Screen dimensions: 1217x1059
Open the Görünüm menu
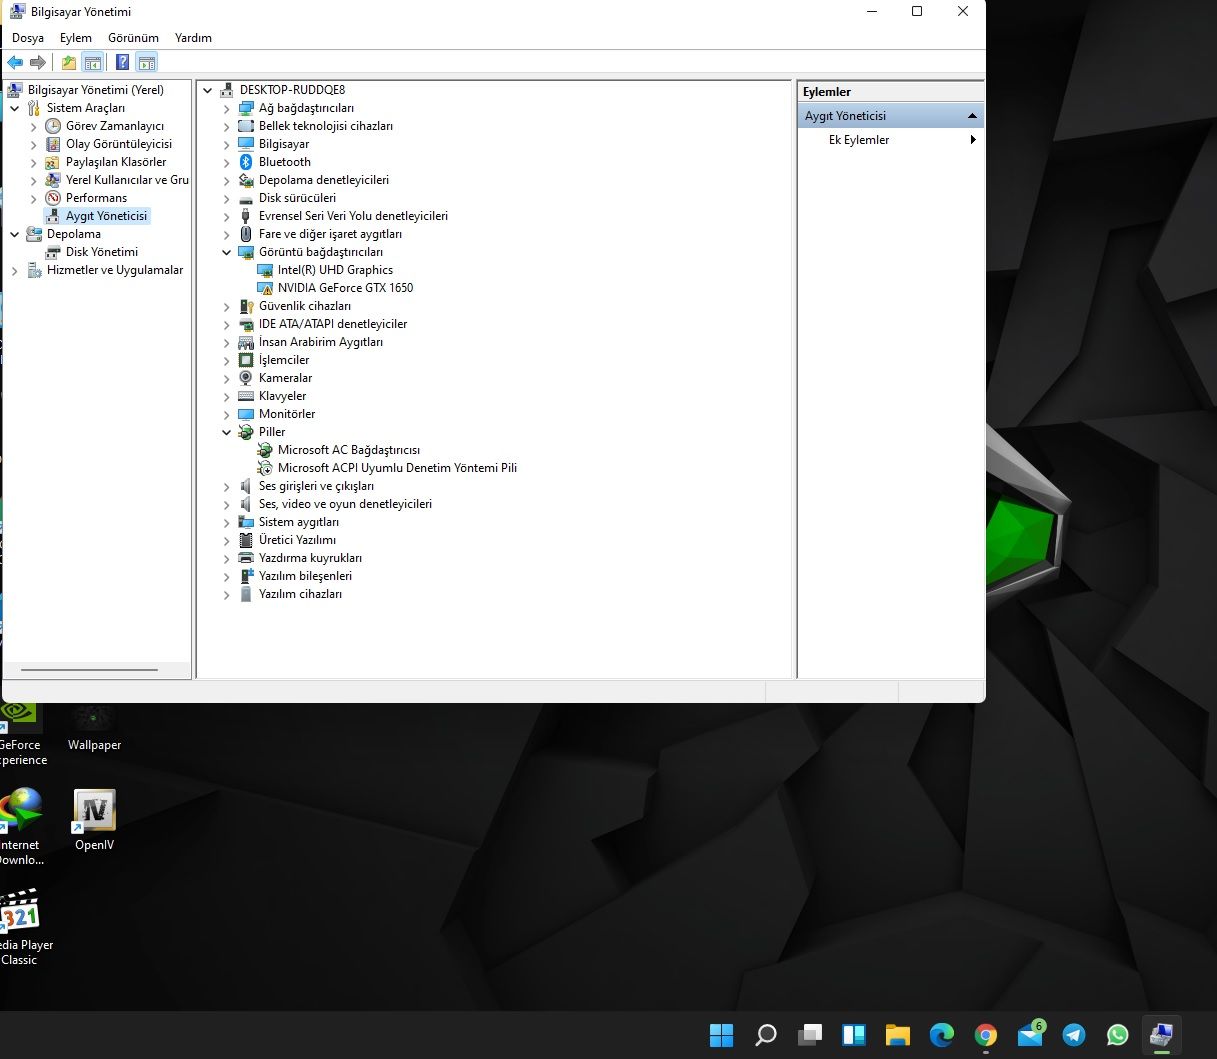[133, 38]
